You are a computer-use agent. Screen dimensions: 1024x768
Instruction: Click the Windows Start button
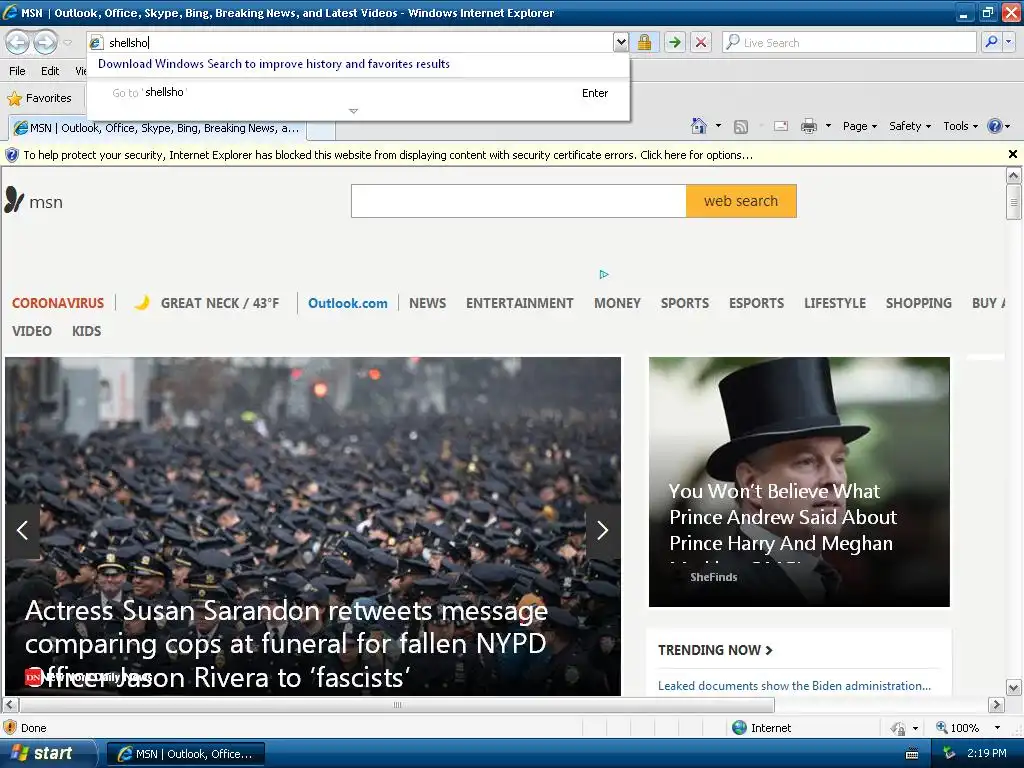pos(47,754)
